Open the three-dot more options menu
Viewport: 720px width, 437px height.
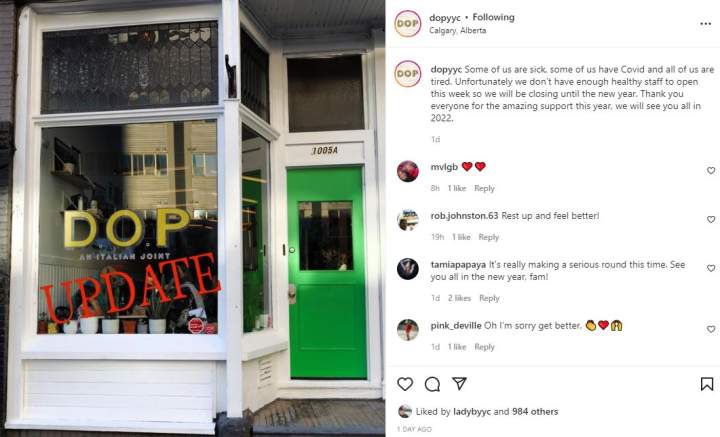tap(705, 24)
